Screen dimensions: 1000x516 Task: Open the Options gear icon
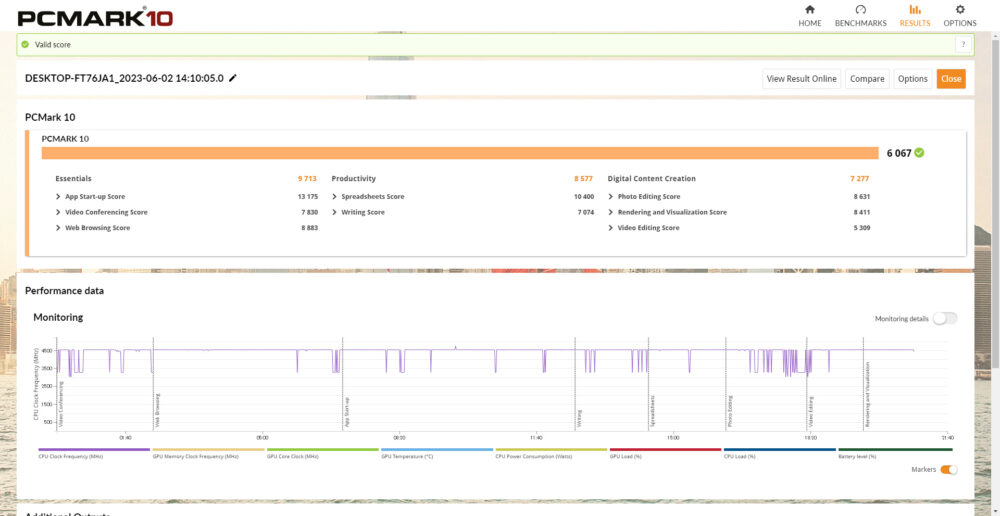coord(960,10)
